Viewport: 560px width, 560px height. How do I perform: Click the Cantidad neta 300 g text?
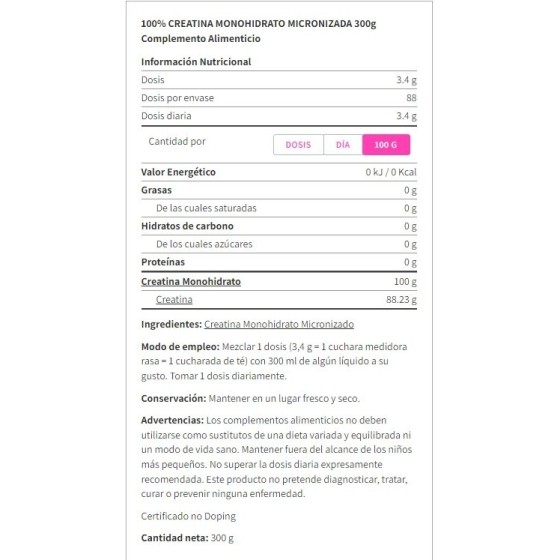tap(188, 538)
